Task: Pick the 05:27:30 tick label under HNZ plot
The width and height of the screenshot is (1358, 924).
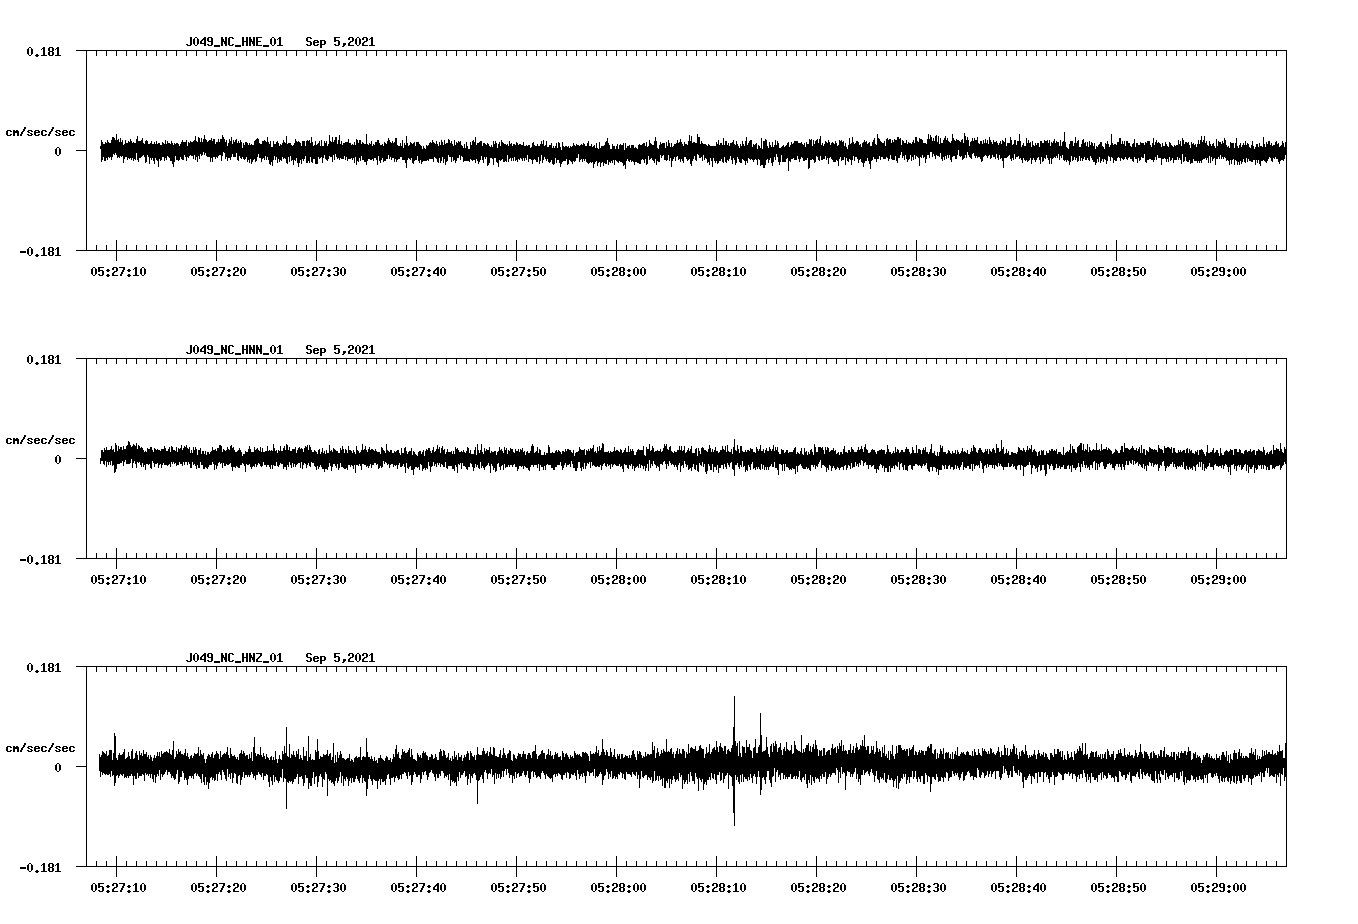Action: click(x=318, y=887)
